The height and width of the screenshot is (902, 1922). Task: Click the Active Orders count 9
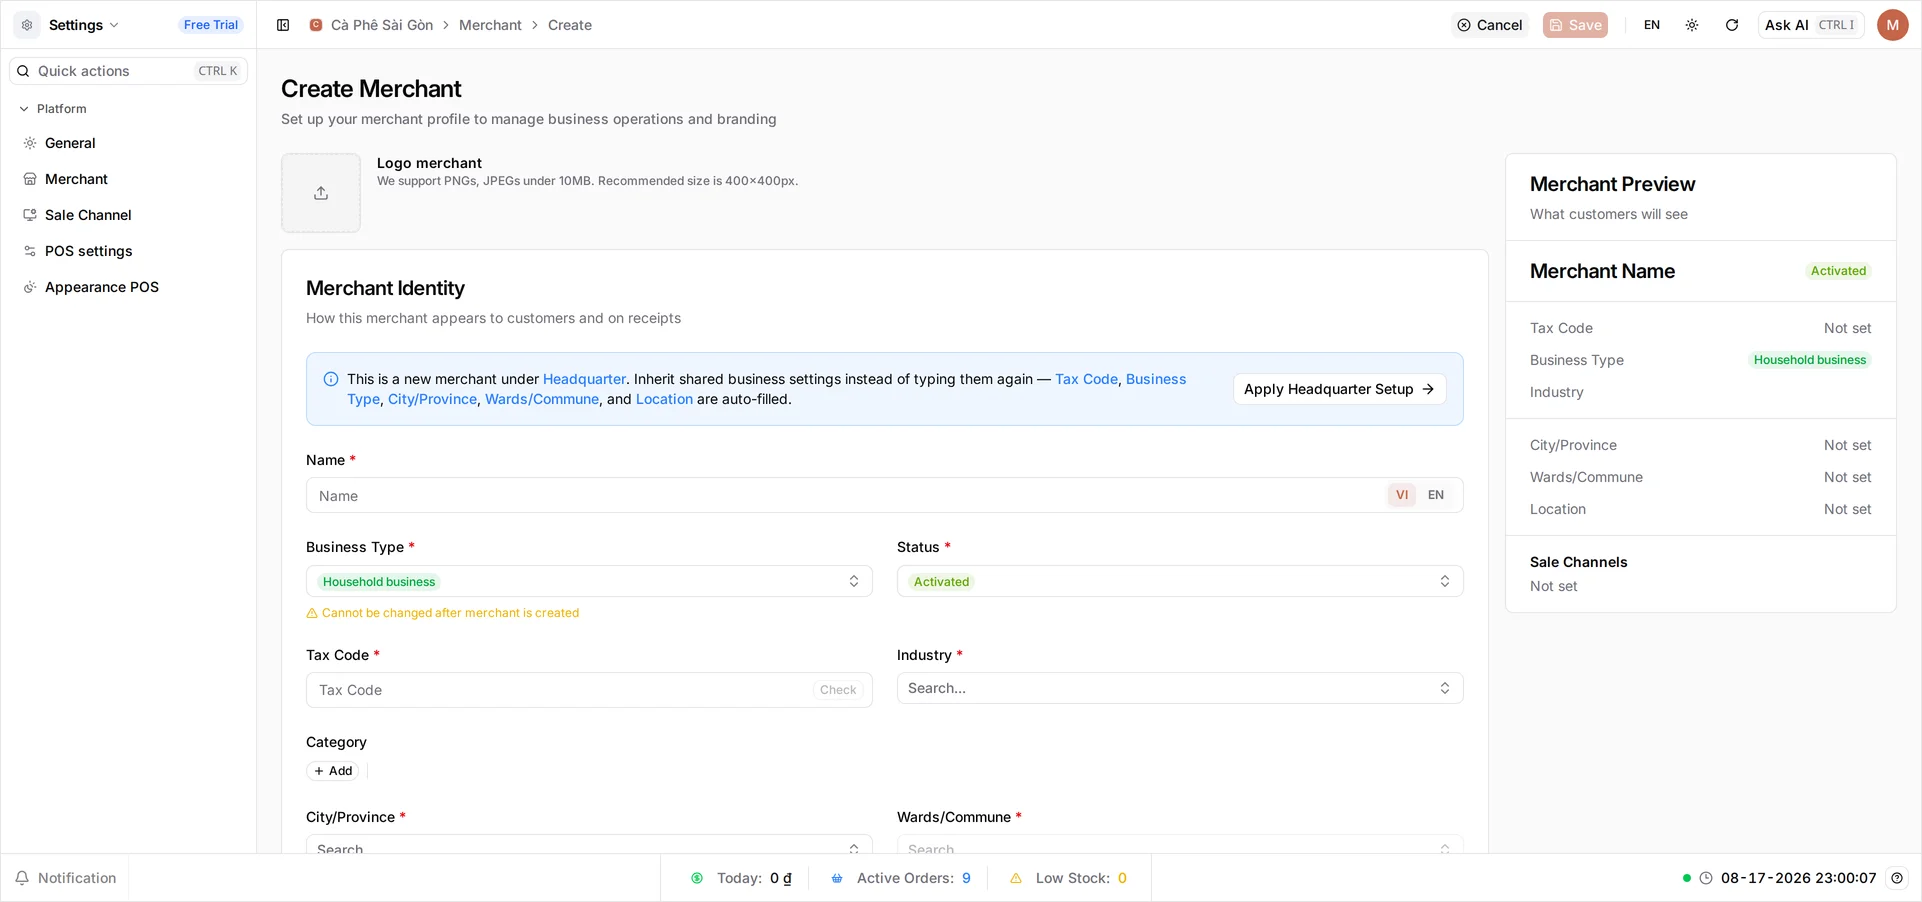point(966,878)
